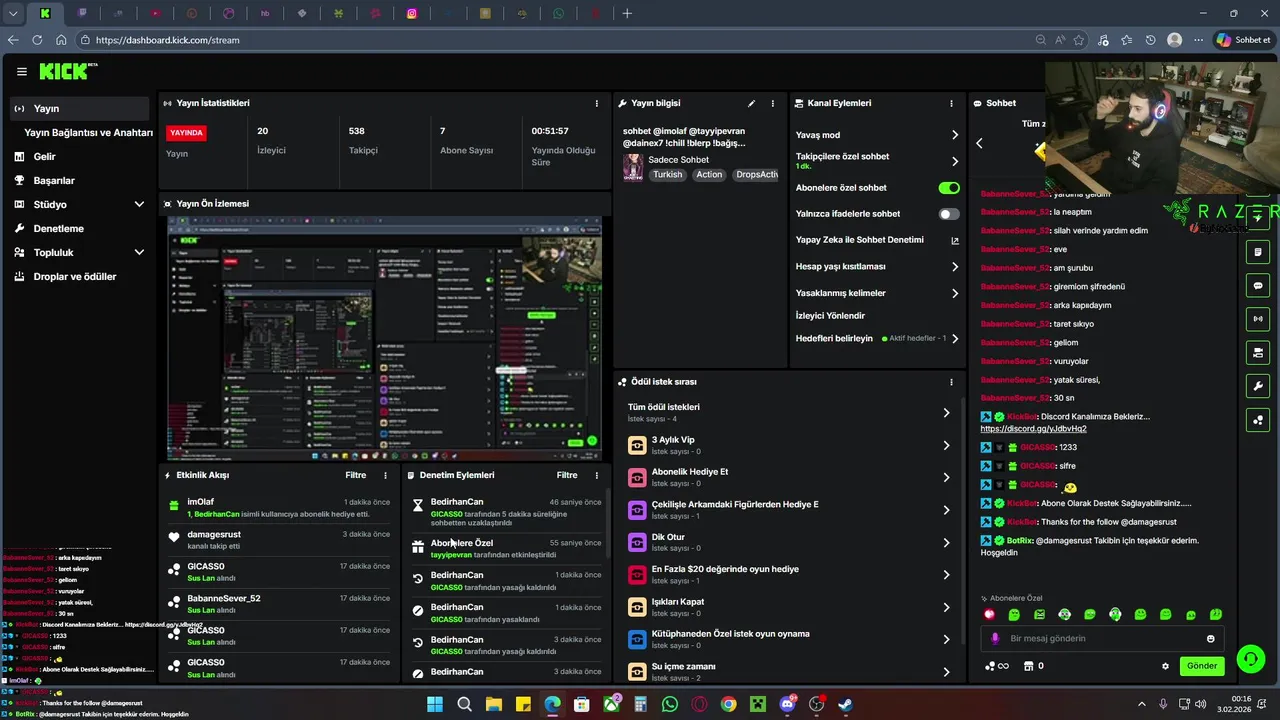The height and width of the screenshot is (720, 1280).
Task: Click the channel points icon in the chat sidebar
Action: click(1258, 420)
